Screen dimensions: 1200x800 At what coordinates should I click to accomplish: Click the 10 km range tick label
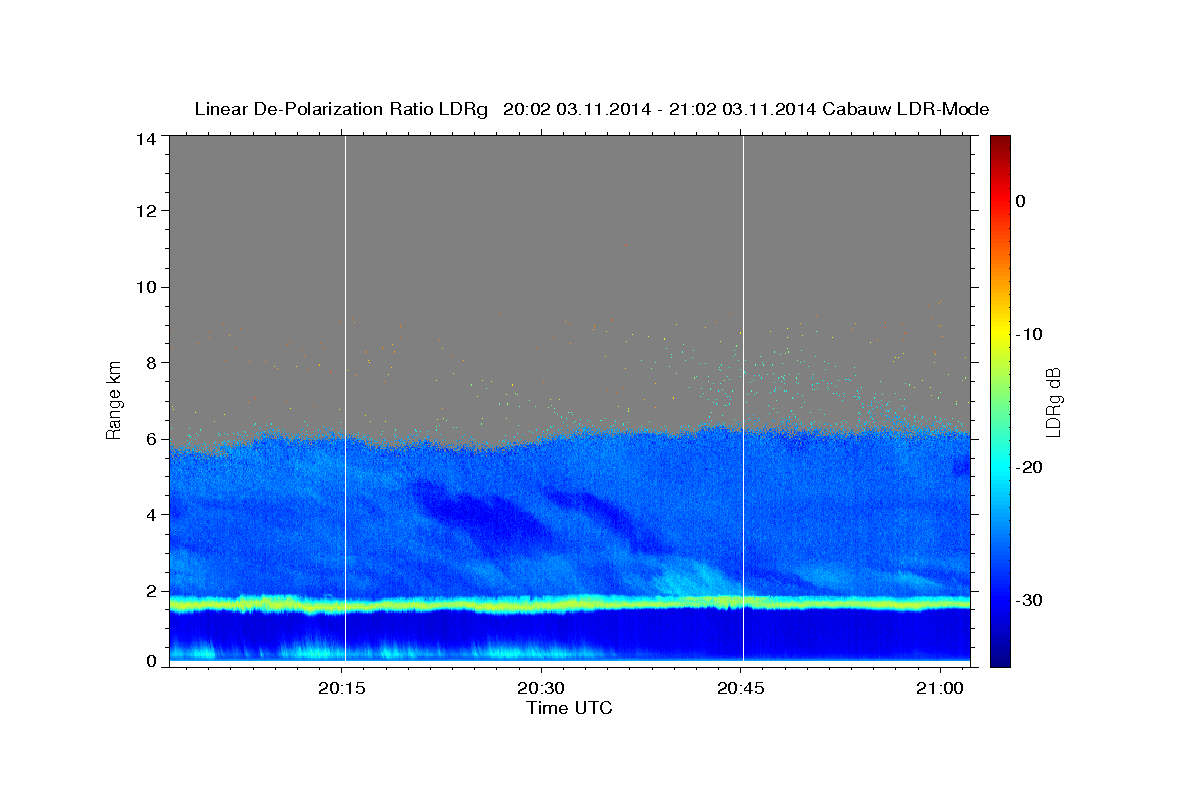(146, 287)
